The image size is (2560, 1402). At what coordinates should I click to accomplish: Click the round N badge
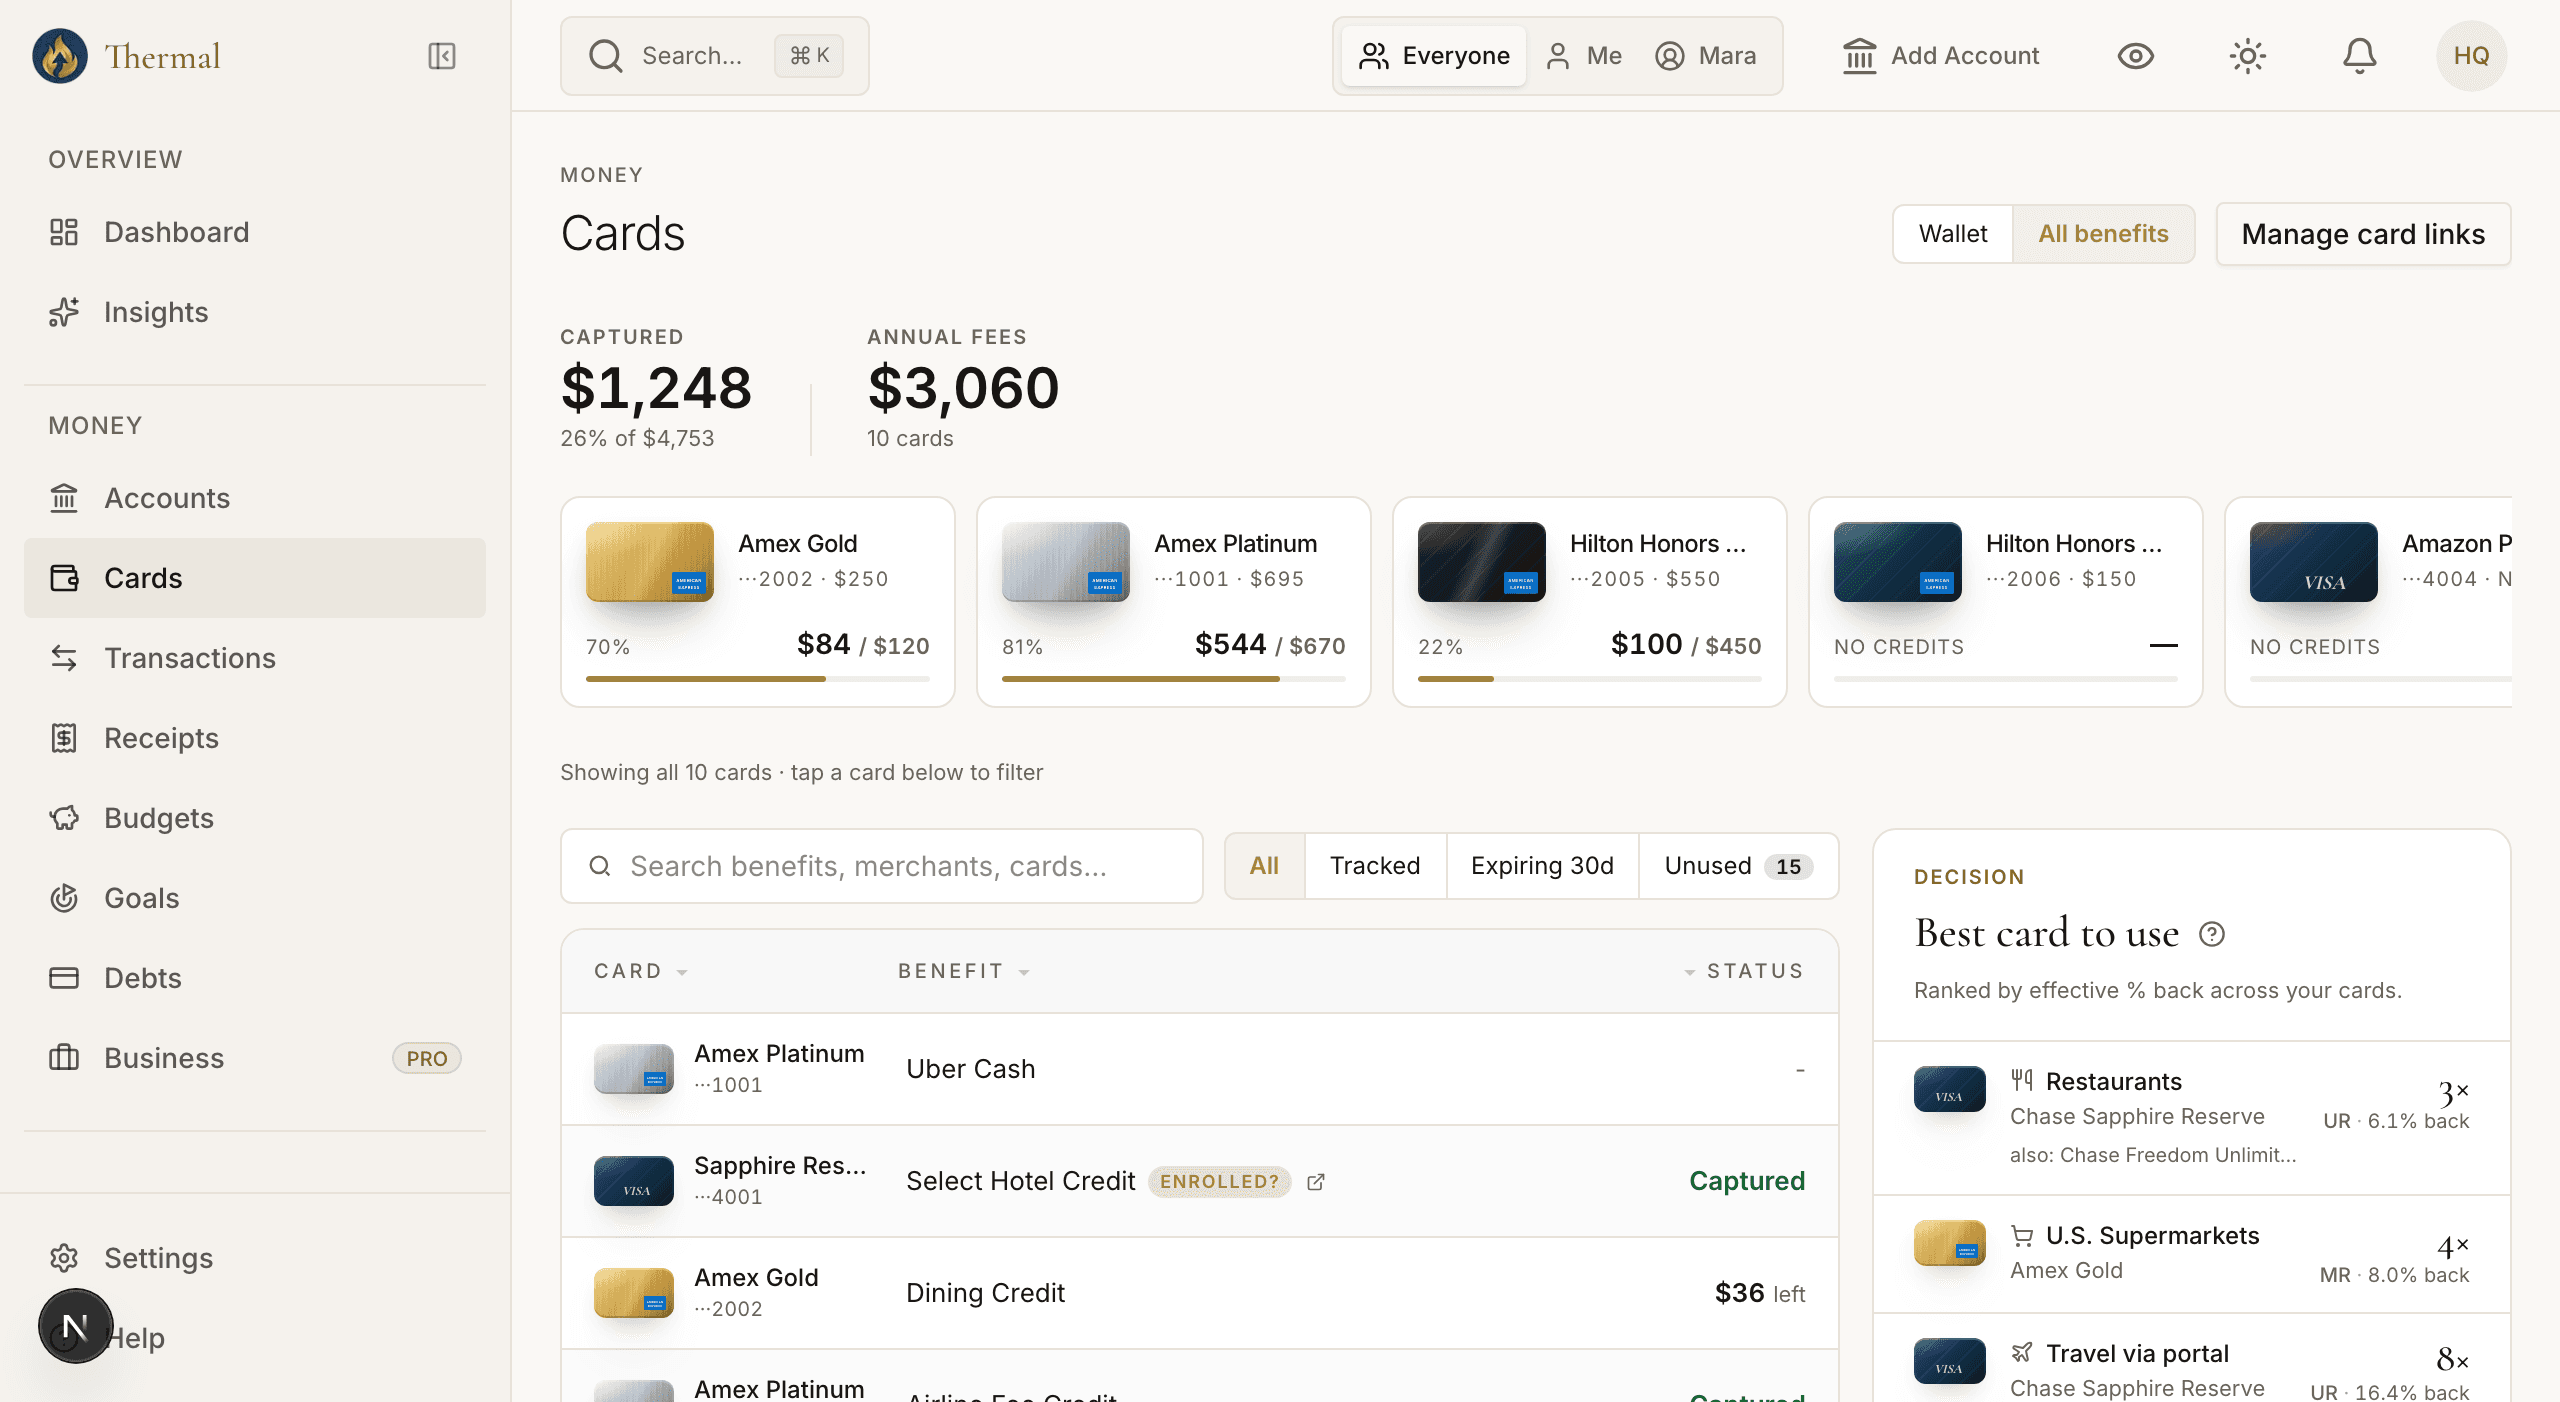pyautogui.click(x=75, y=1327)
